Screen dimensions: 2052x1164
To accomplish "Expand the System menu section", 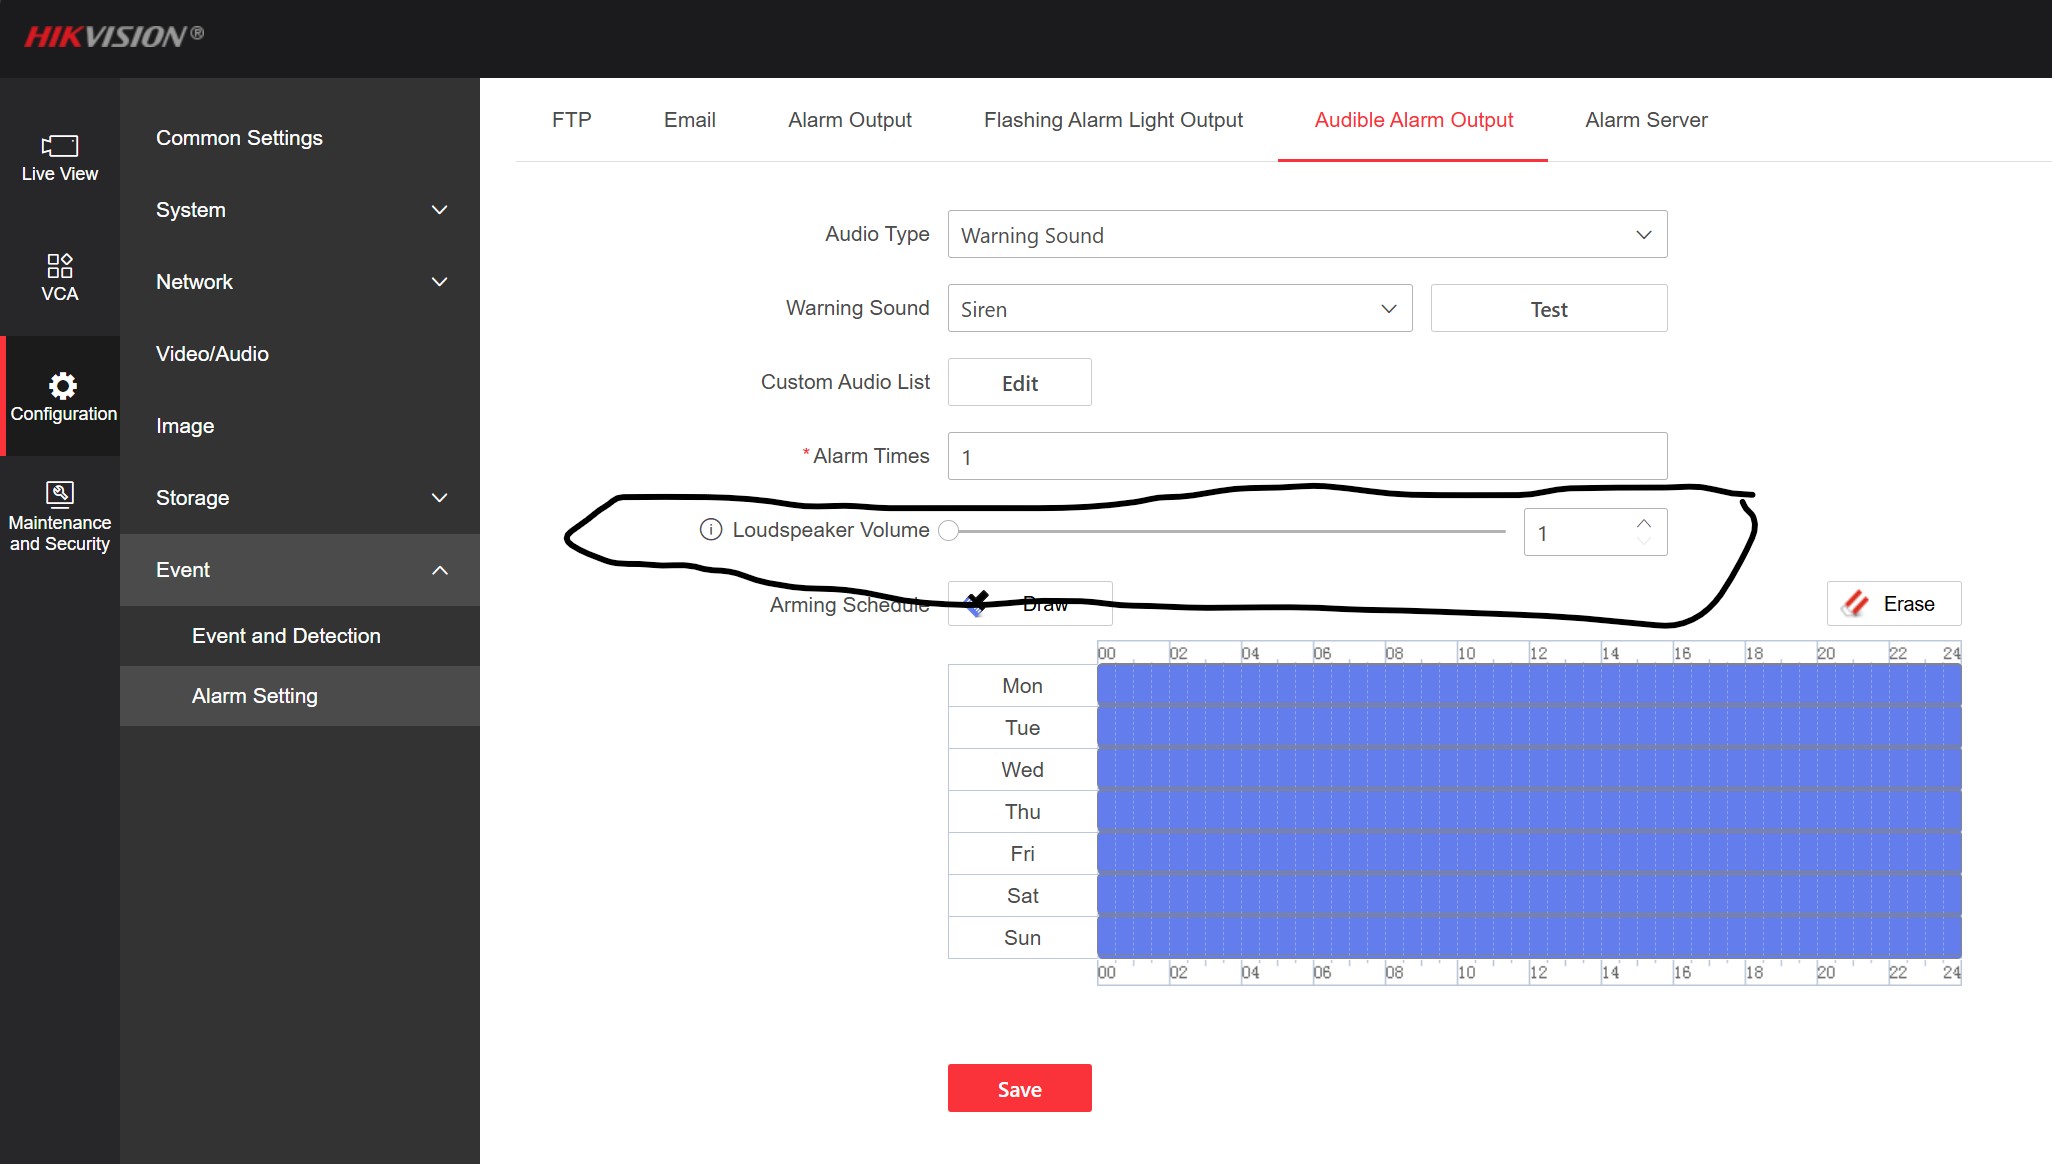I will coord(299,210).
